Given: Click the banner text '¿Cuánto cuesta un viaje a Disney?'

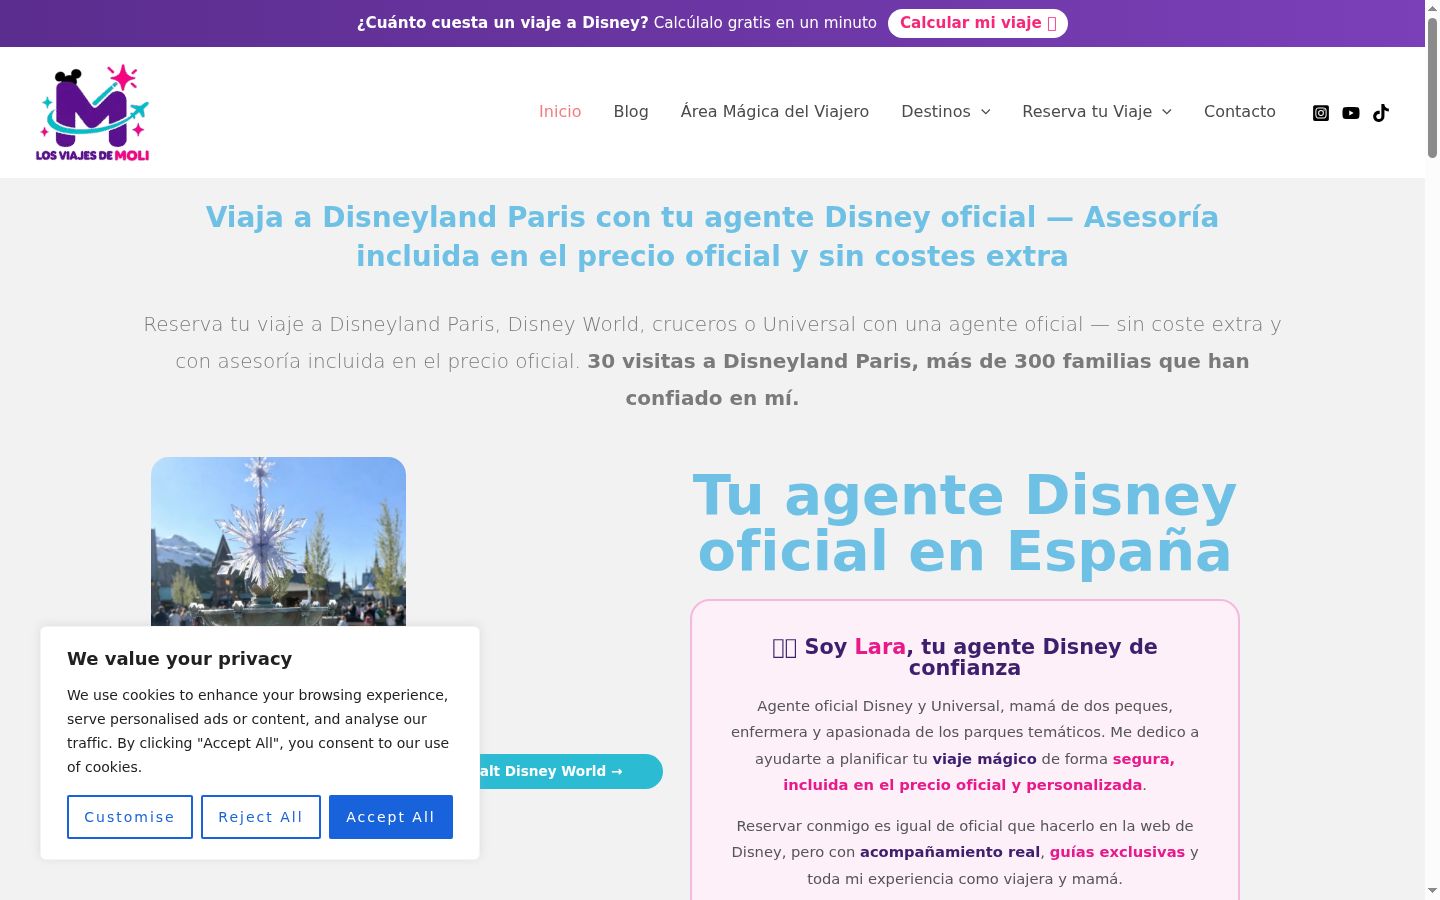Looking at the screenshot, I should coord(502,23).
